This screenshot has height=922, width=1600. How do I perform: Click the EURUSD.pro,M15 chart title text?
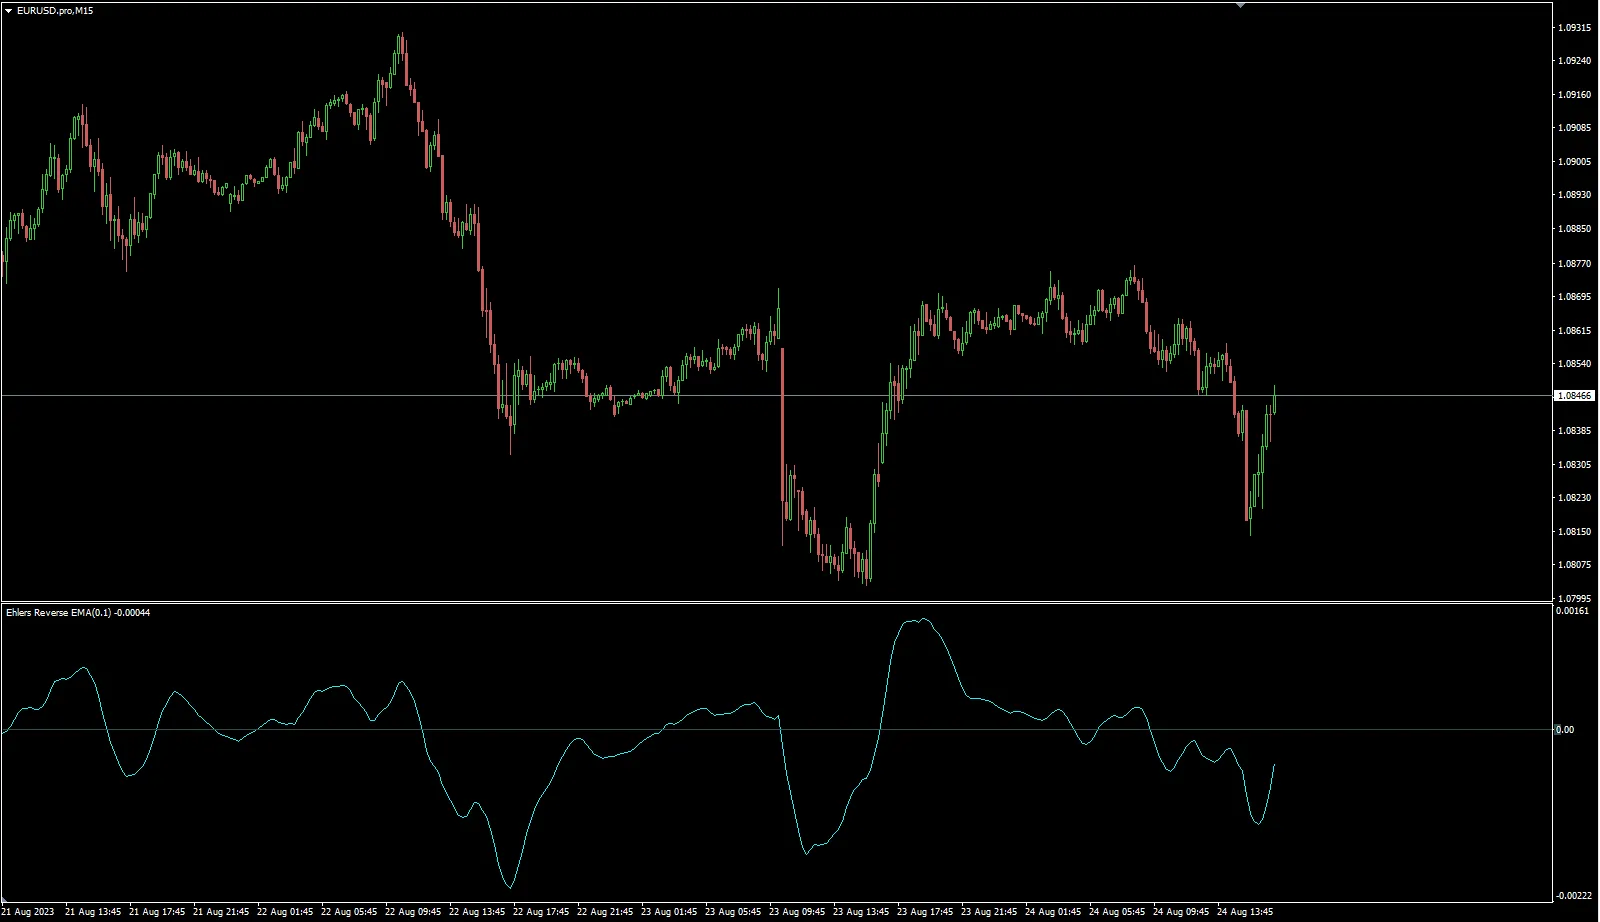[55, 10]
